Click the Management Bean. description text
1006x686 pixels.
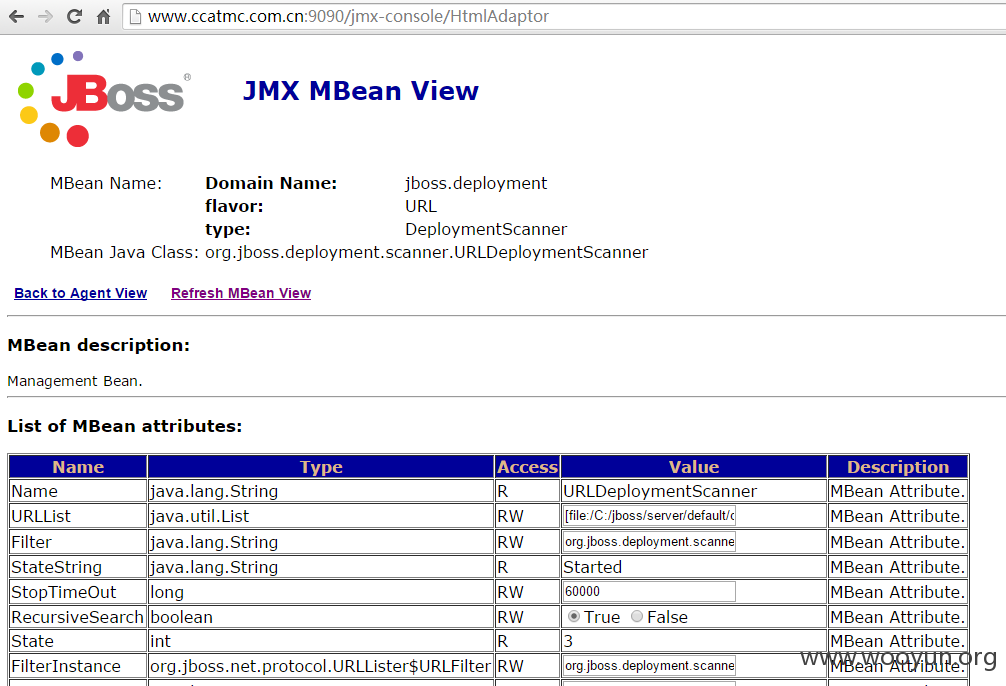tap(74, 381)
